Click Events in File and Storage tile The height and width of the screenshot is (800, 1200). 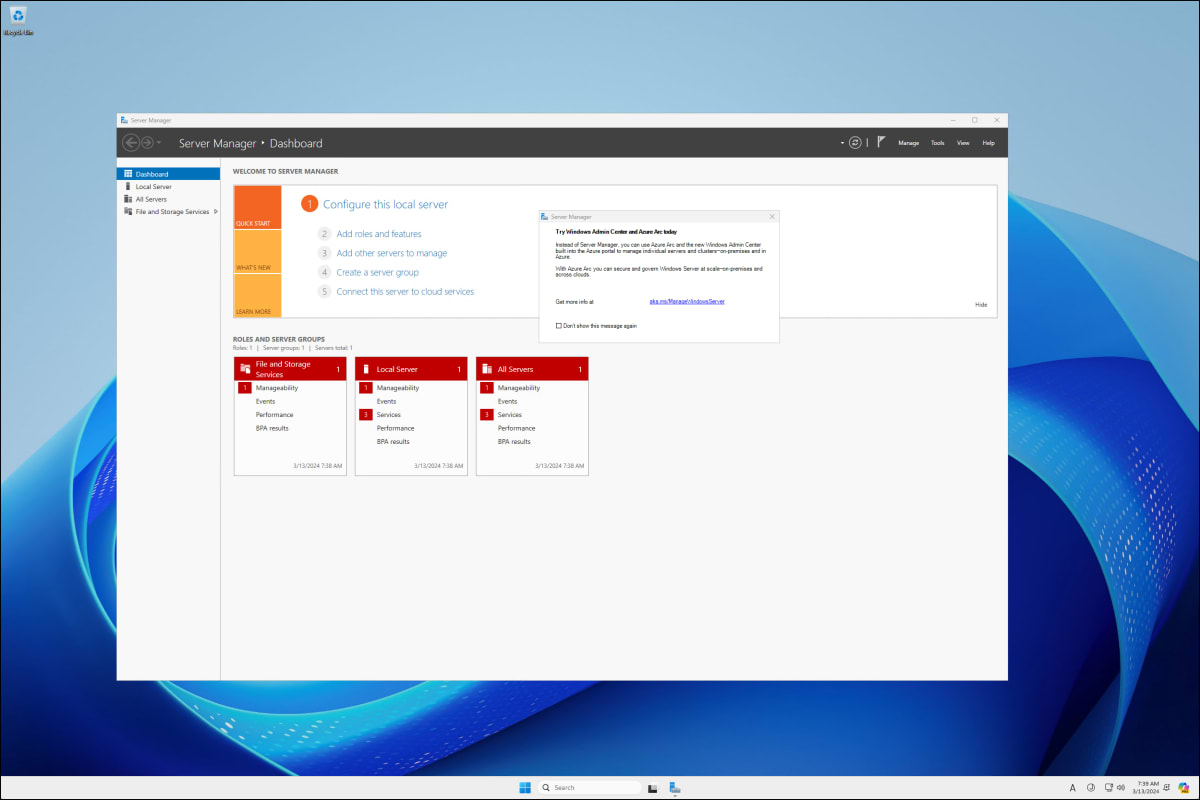tap(265, 401)
